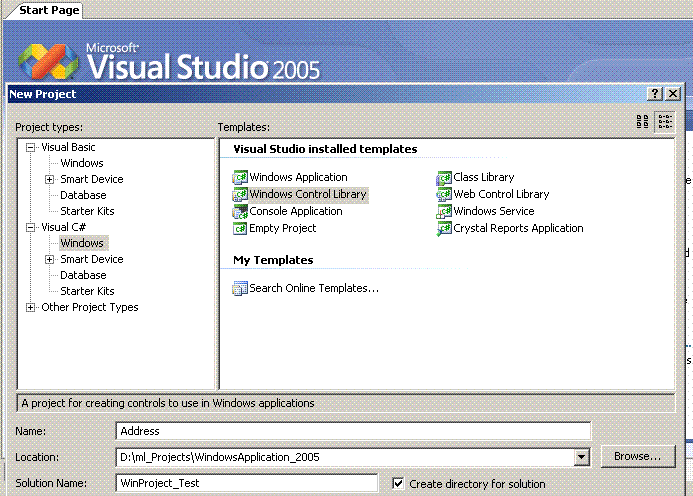Image resolution: width=693 pixels, height=496 pixels.
Task: Choose the Windows Service text
Action: point(494,211)
